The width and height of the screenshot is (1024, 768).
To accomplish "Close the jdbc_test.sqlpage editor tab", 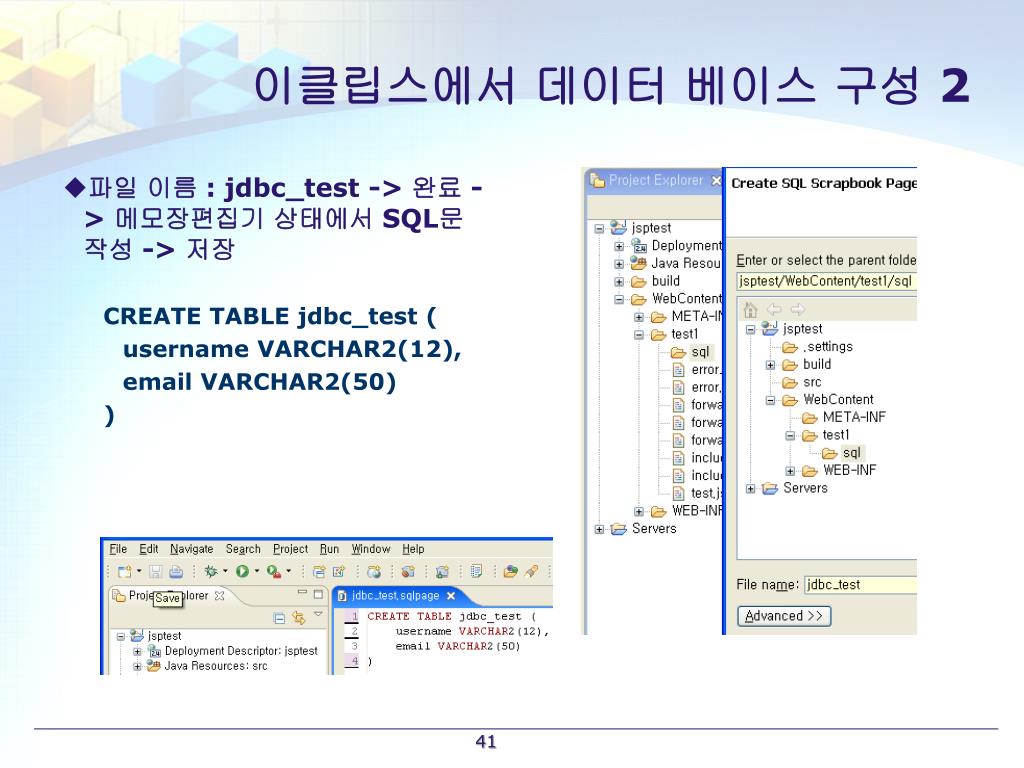I will 451,596.
